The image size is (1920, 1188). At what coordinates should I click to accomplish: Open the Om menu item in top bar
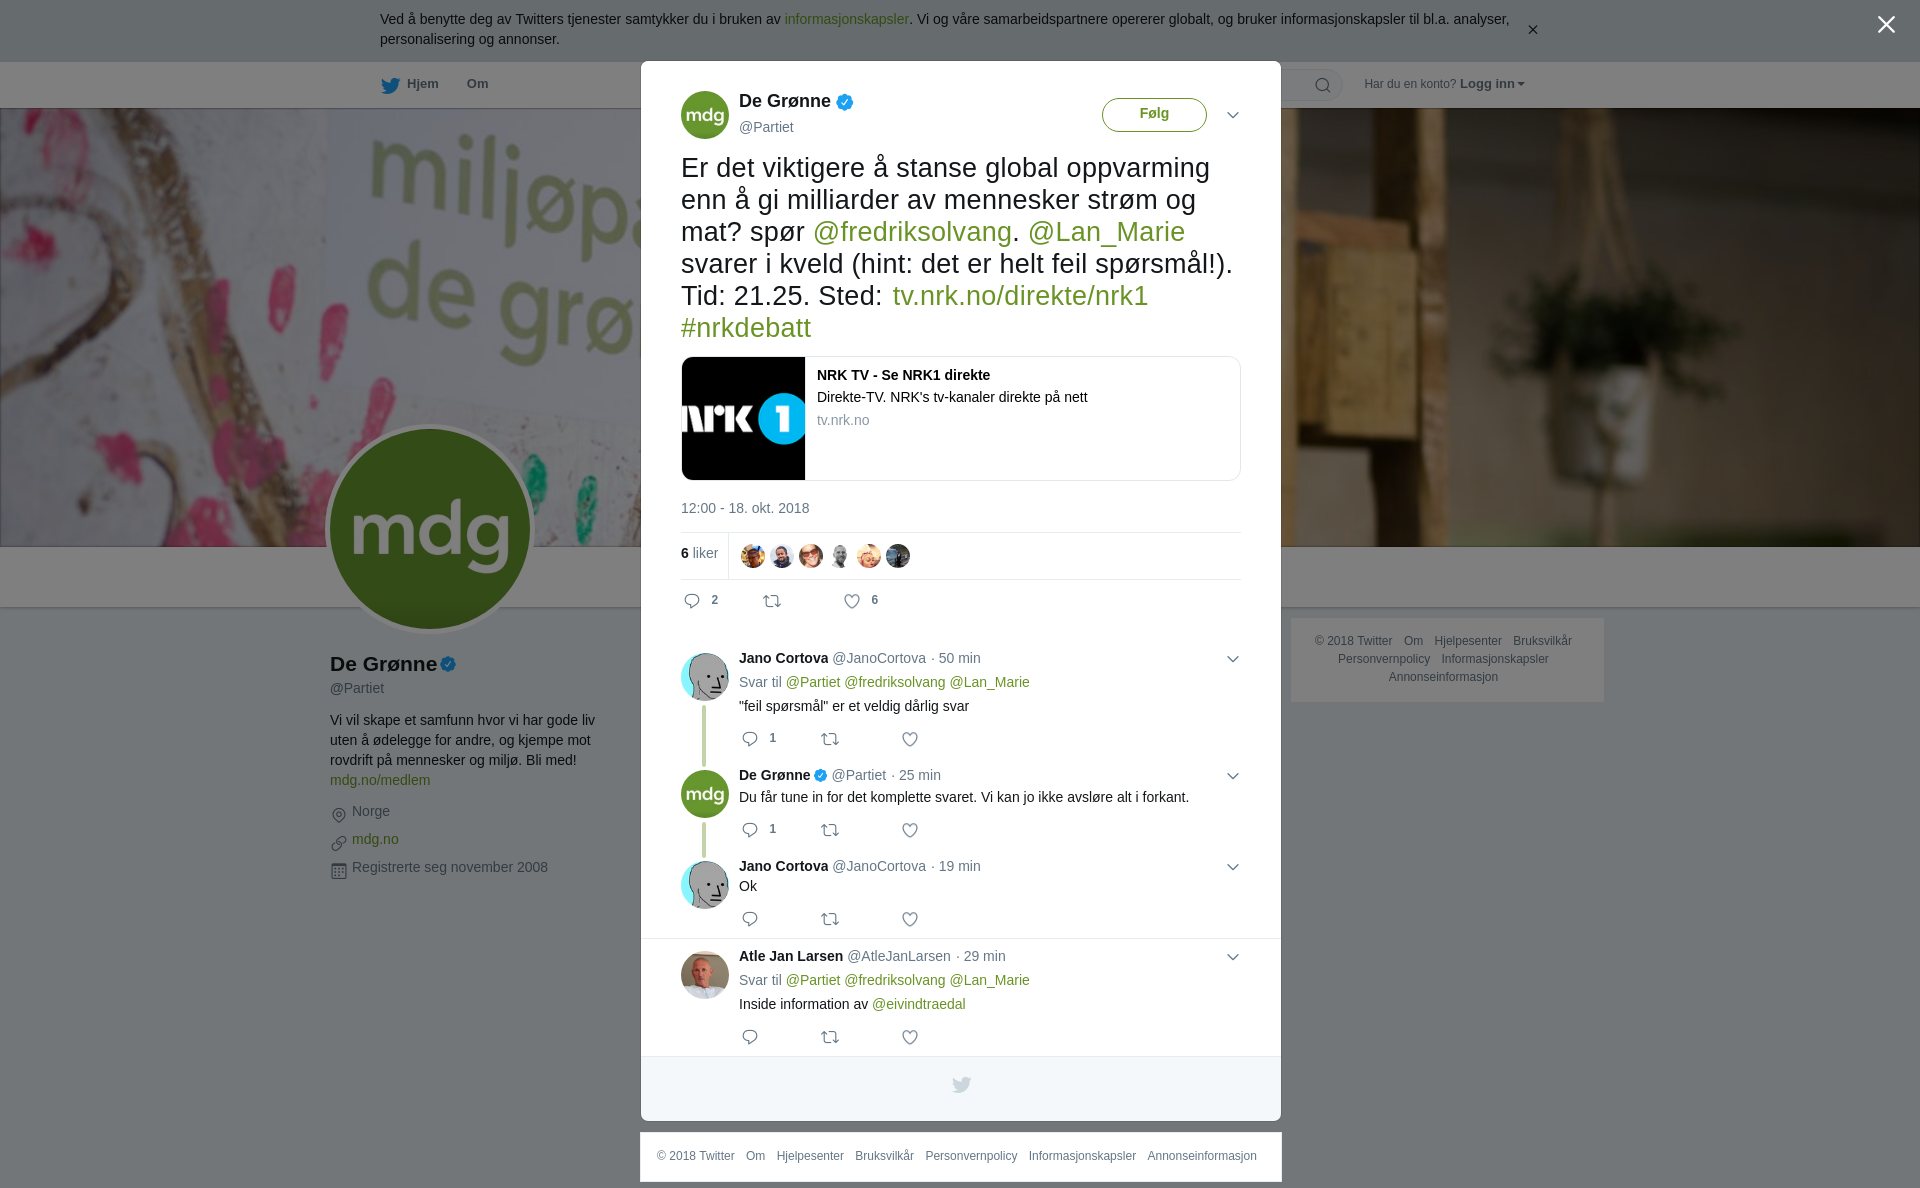click(477, 84)
